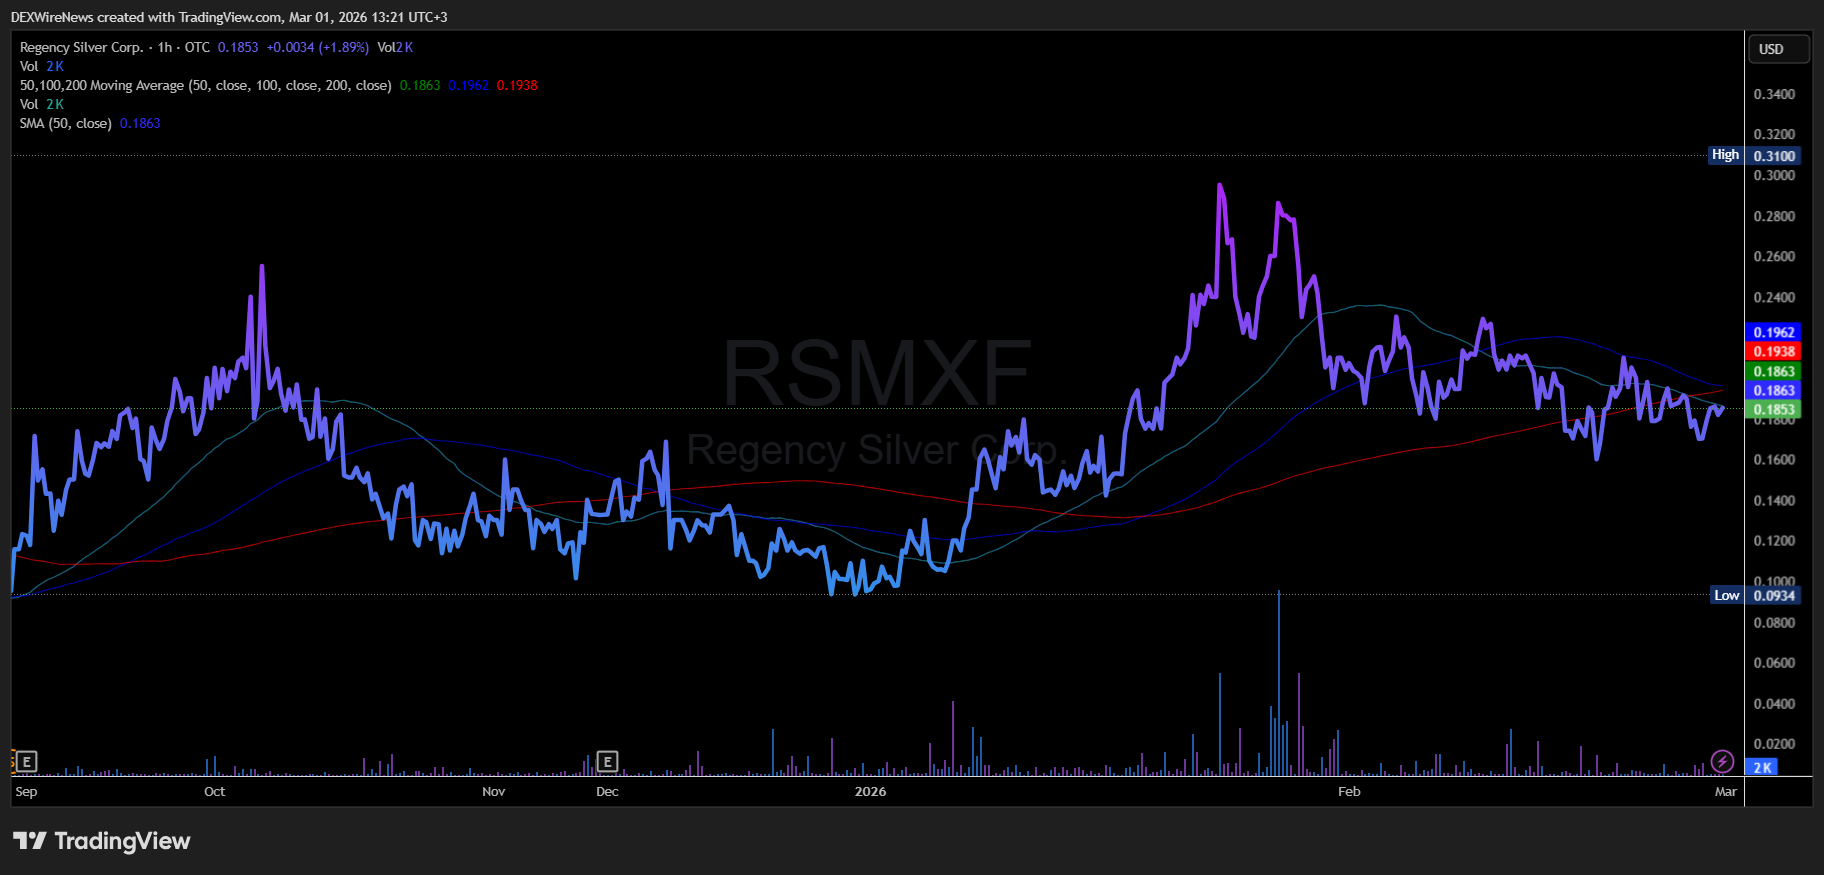Select the SMA (50, close) indicator legend

click(65, 123)
